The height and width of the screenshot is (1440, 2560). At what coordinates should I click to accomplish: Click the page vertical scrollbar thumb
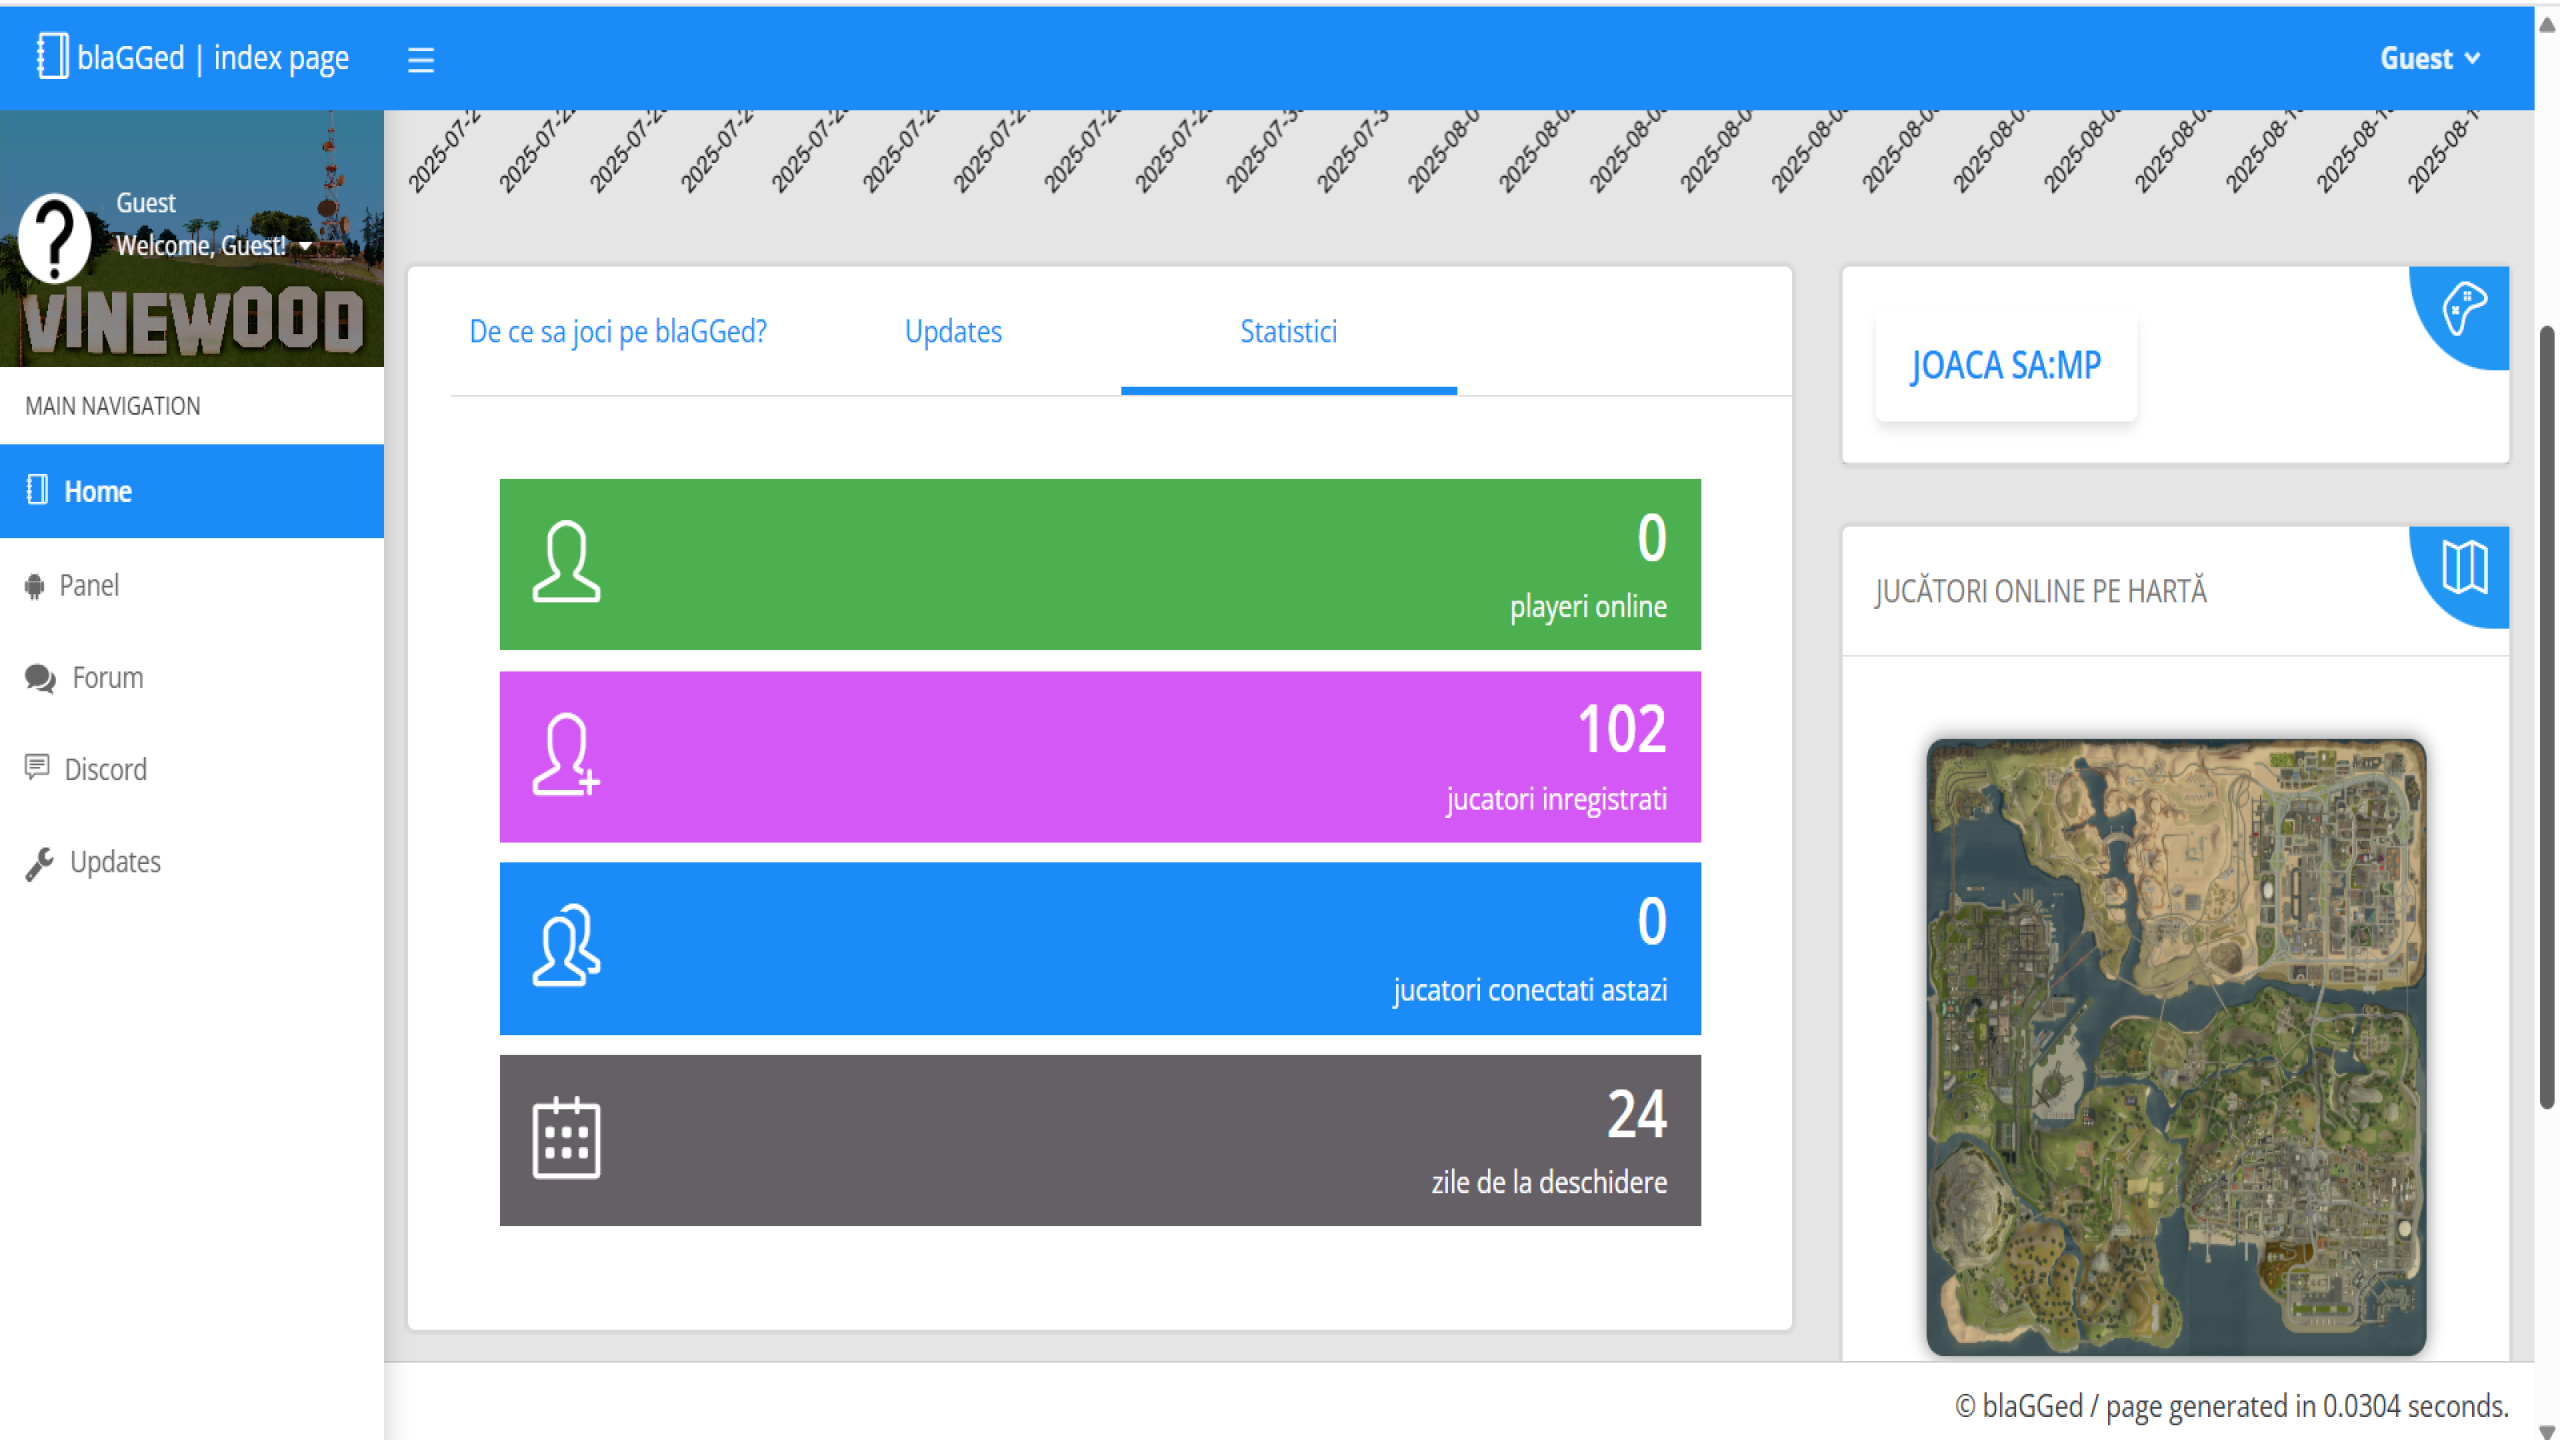pyautogui.click(x=2547, y=716)
